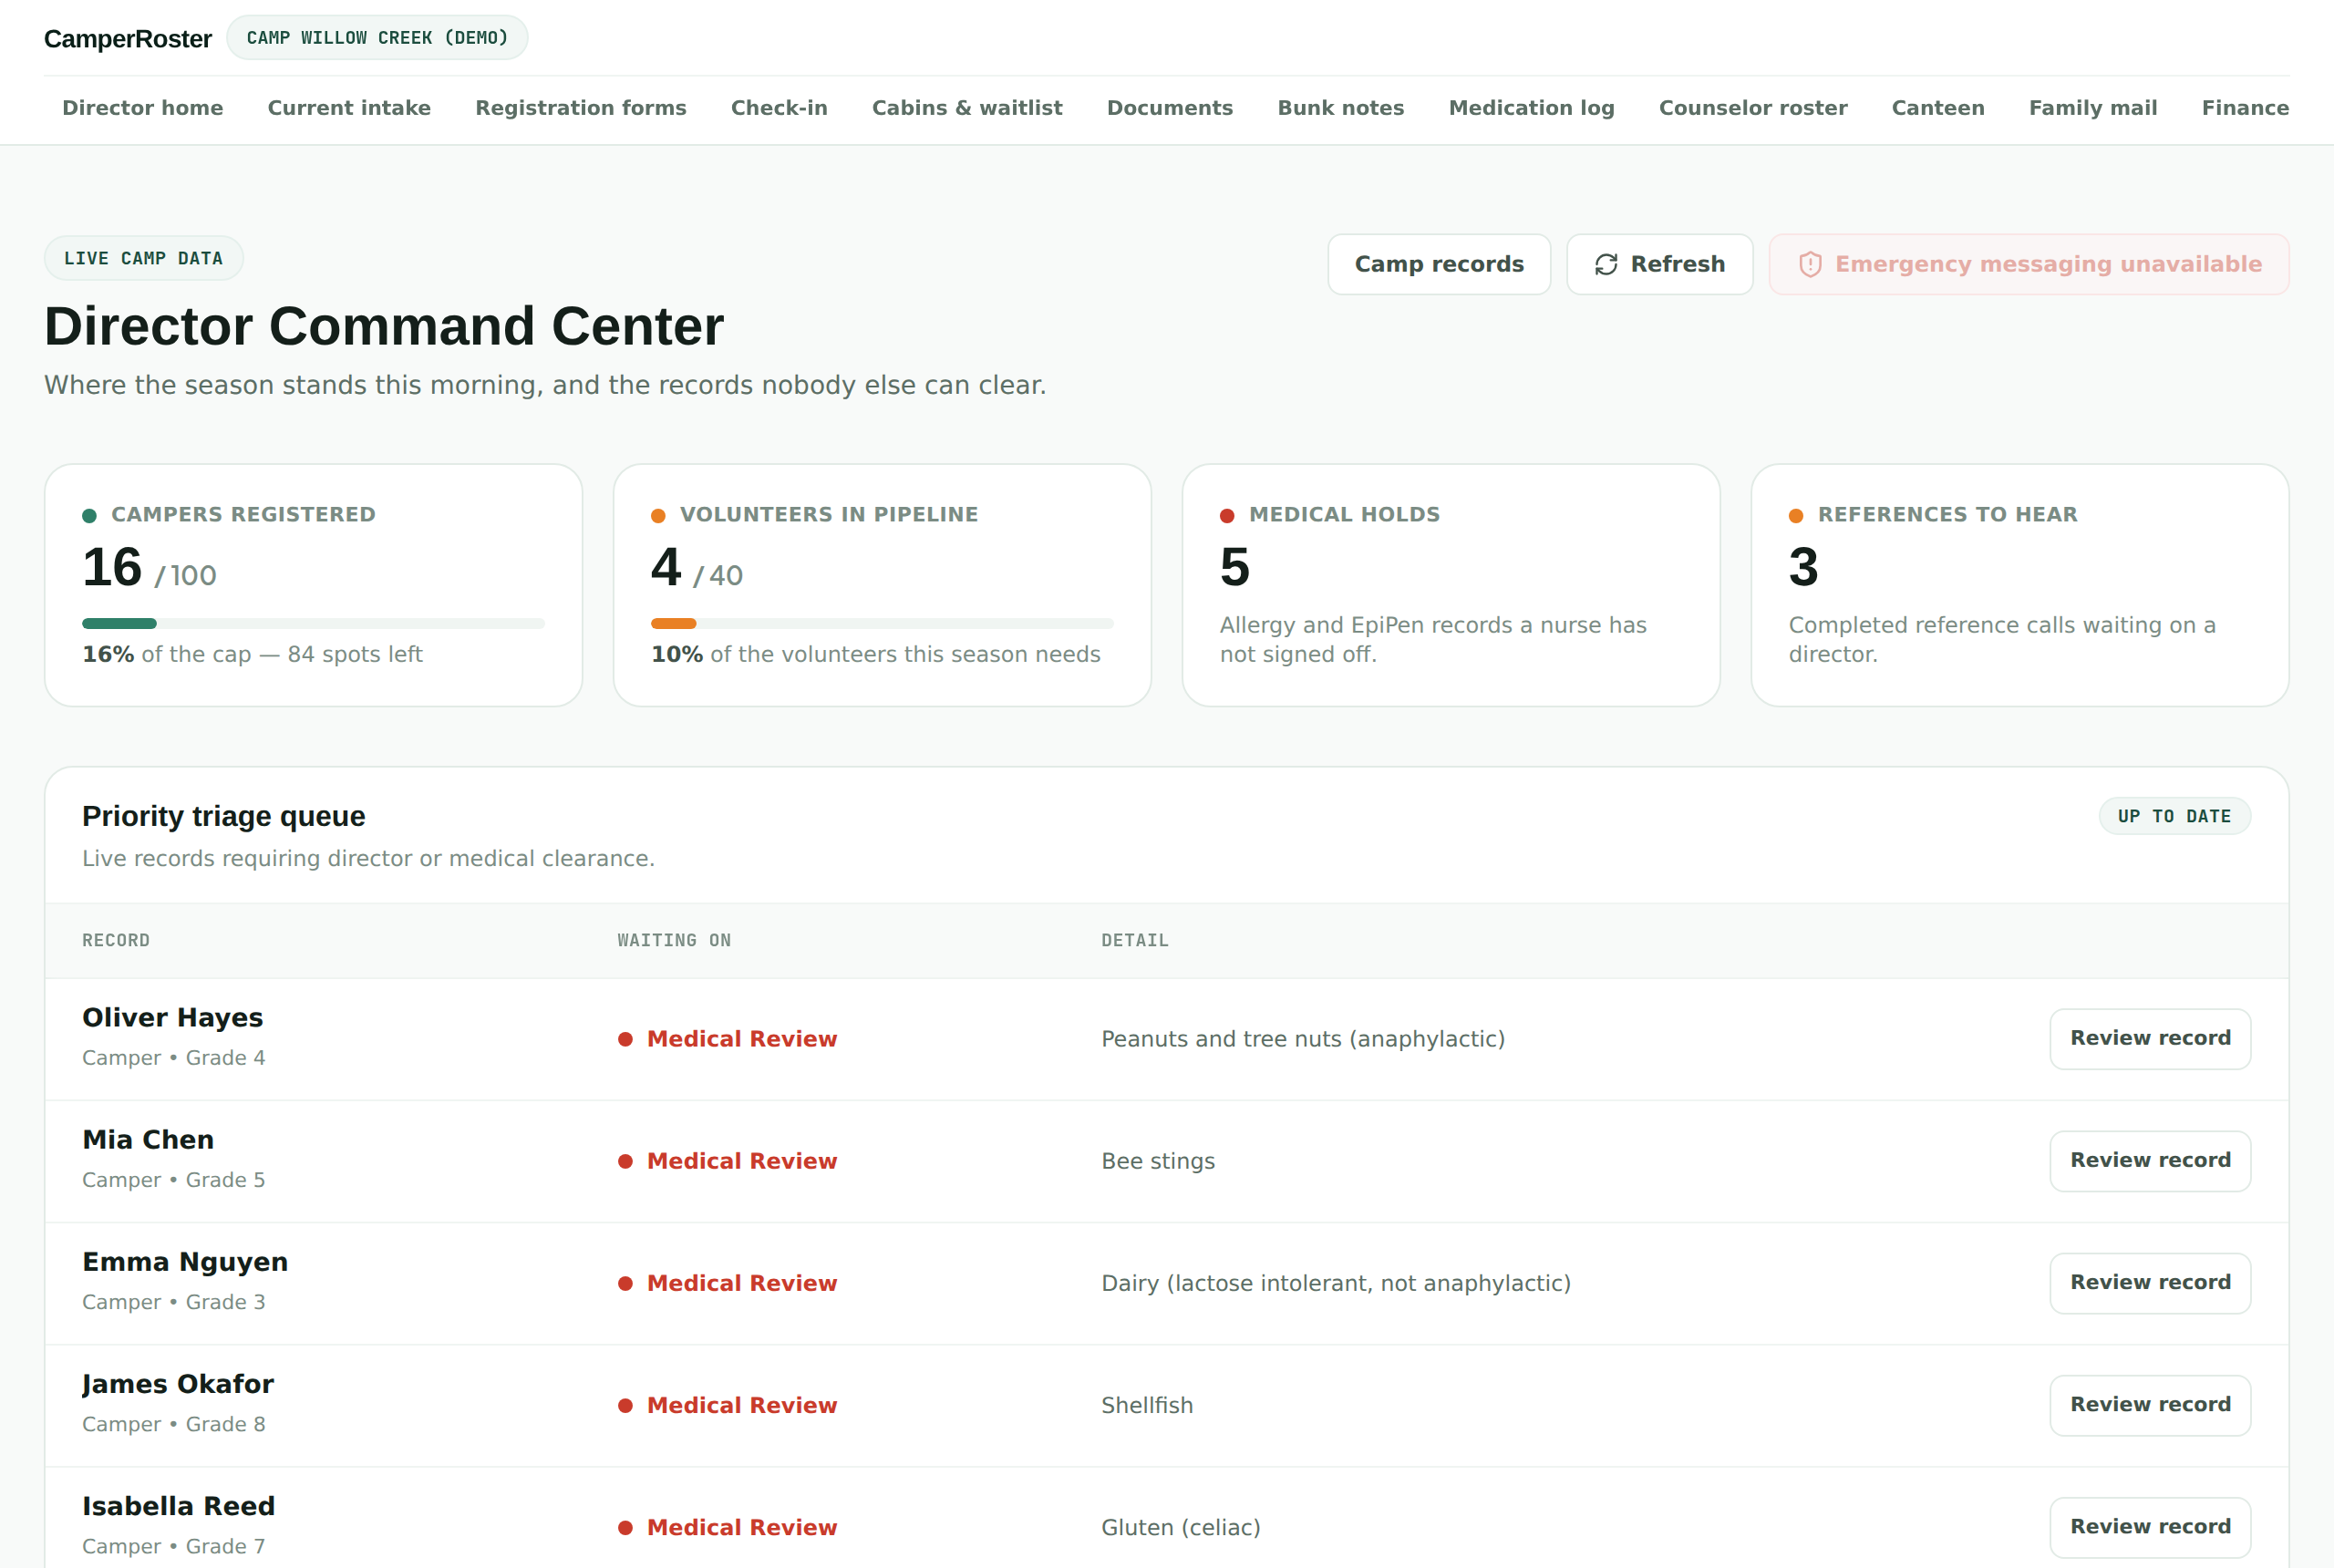Select the Mia Chen record name

click(148, 1139)
